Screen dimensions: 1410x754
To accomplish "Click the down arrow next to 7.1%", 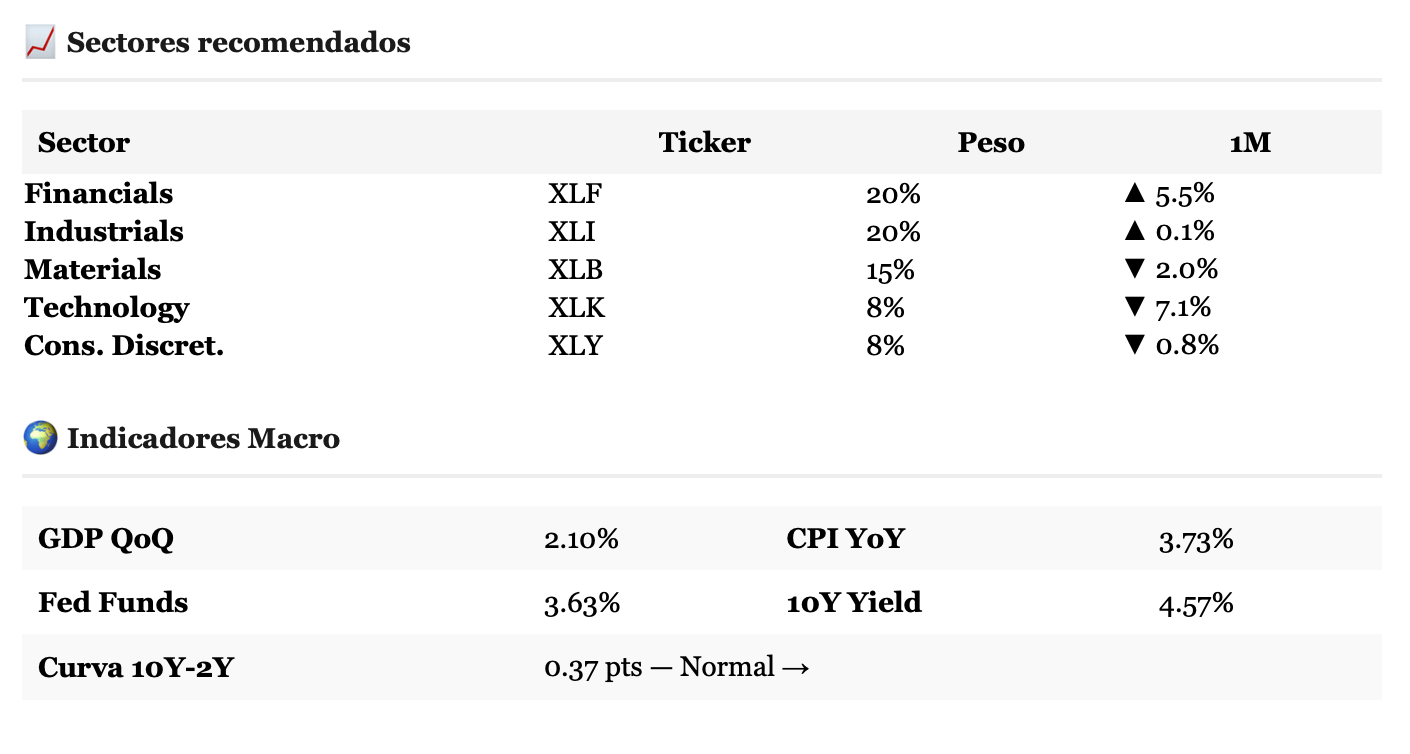I will pyautogui.click(x=1134, y=308).
